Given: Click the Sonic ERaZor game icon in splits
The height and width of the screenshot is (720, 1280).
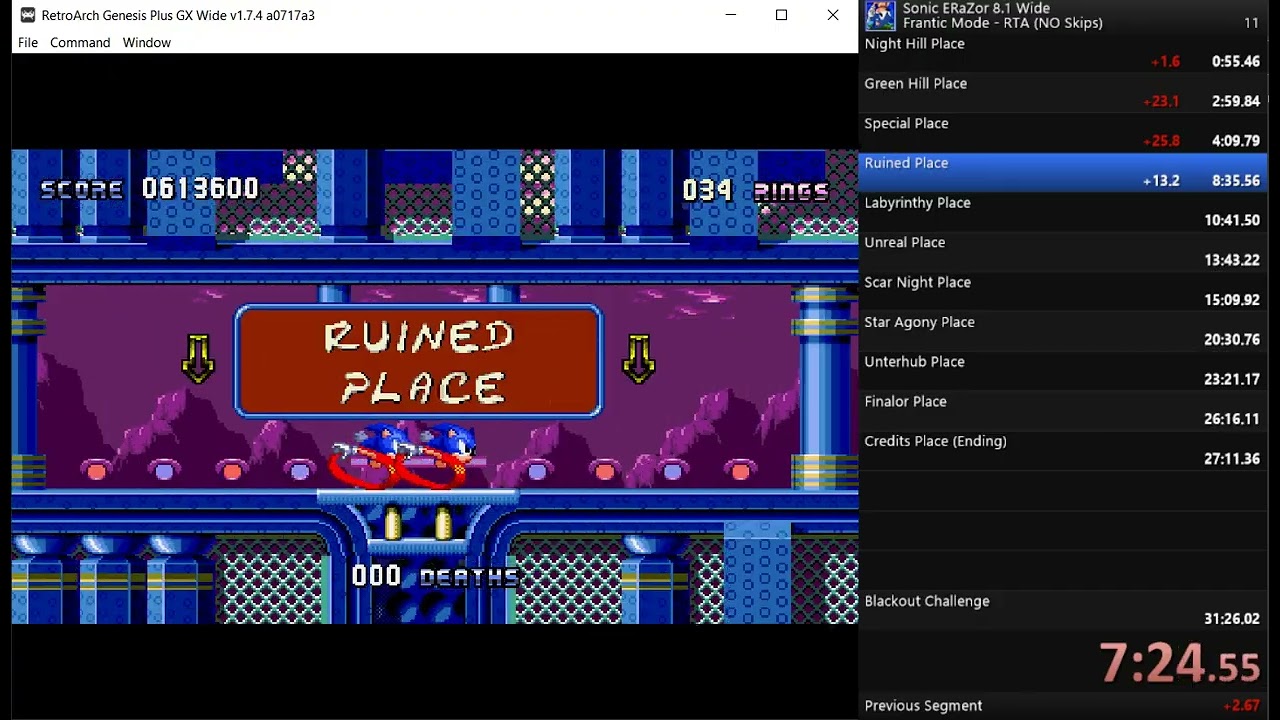Looking at the screenshot, I should [x=880, y=16].
